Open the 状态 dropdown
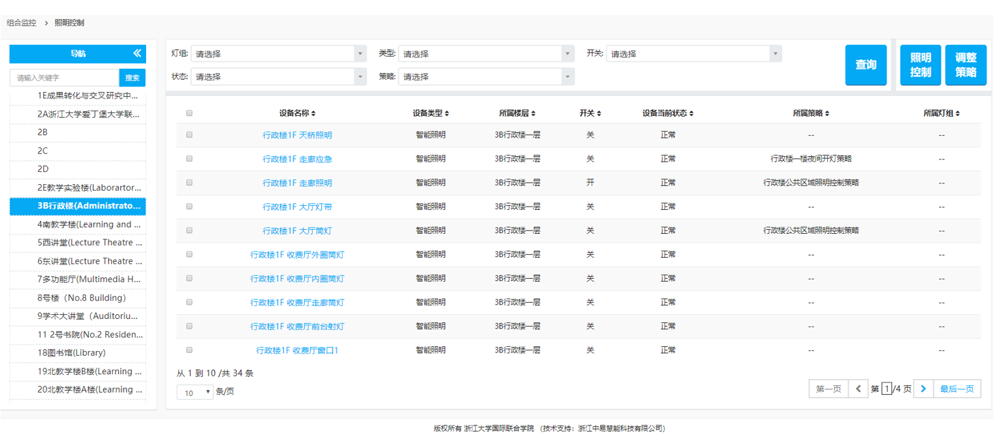The height and width of the screenshot is (439, 1000). click(279, 77)
